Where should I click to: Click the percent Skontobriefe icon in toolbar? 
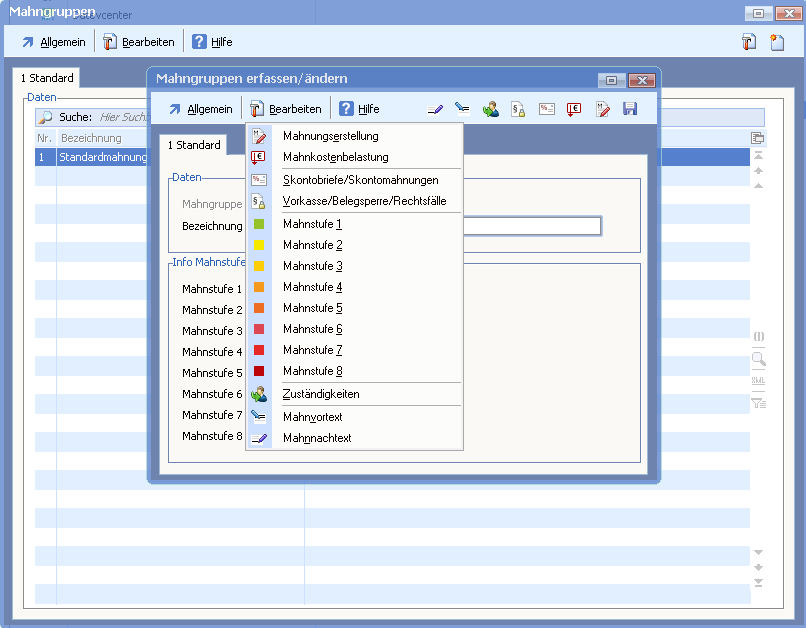pos(546,109)
